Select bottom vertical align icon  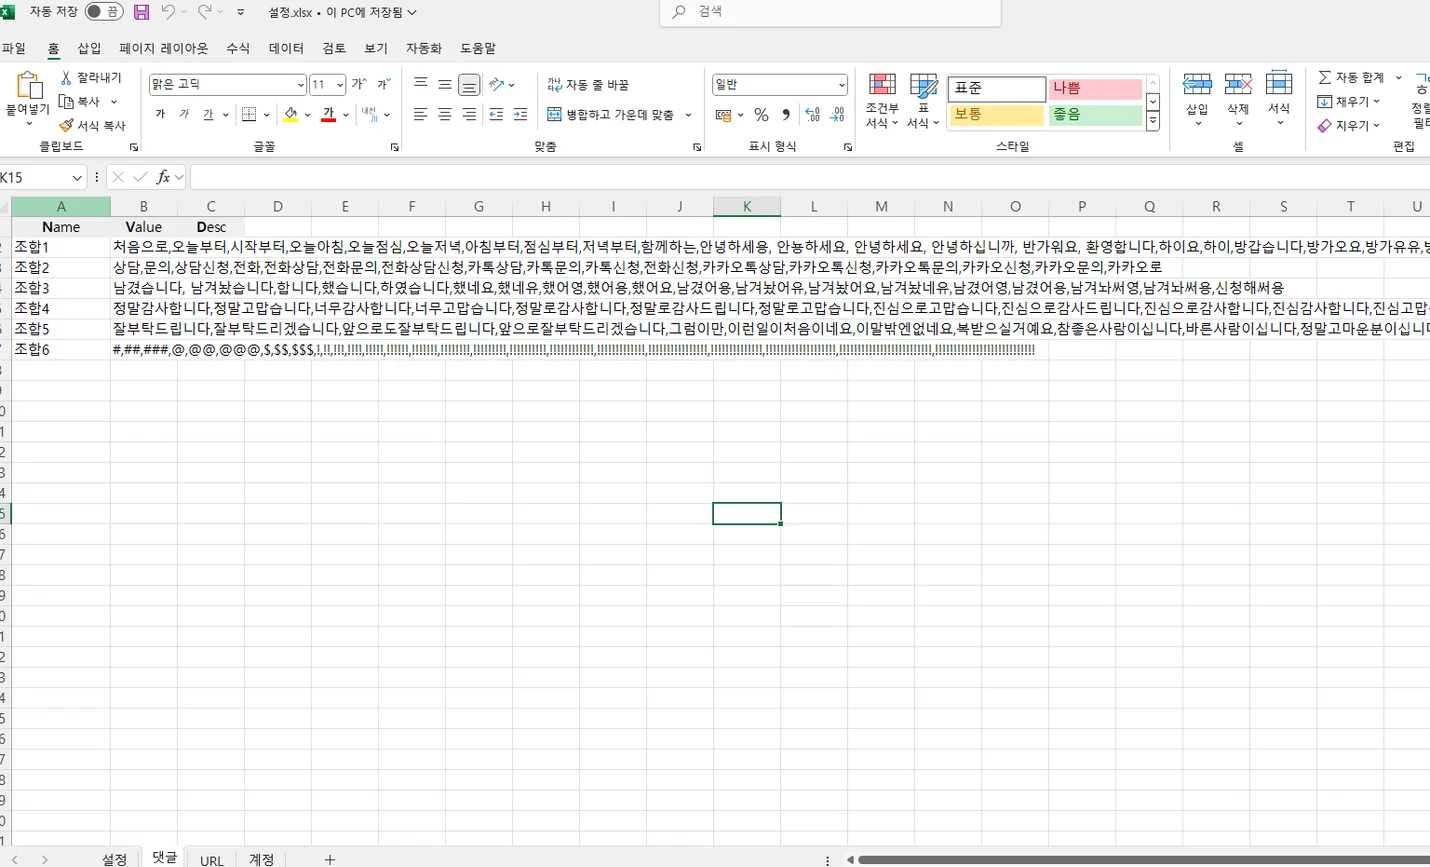click(469, 85)
